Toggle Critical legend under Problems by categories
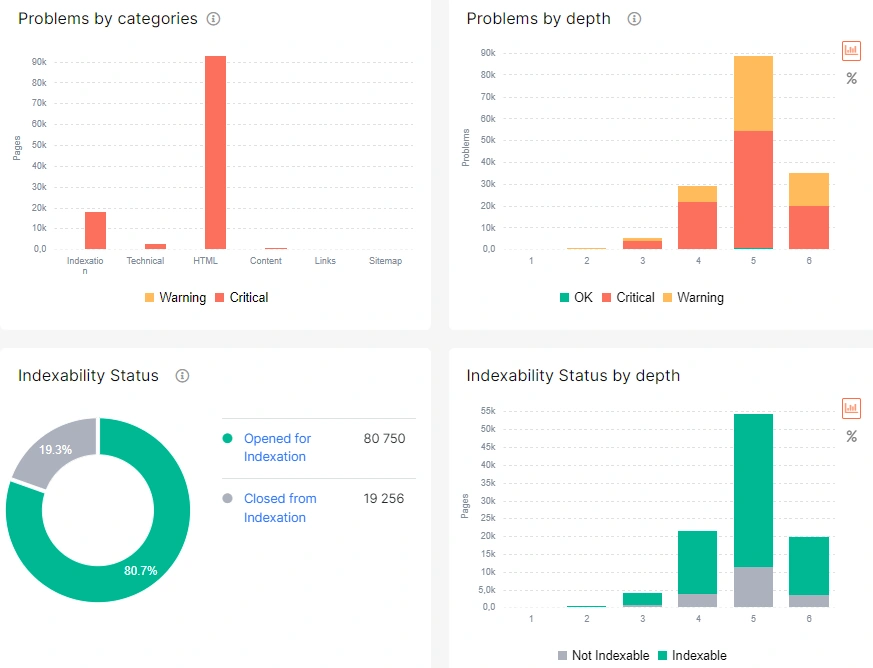This screenshot has height=668, width=873. pos(240,297)
